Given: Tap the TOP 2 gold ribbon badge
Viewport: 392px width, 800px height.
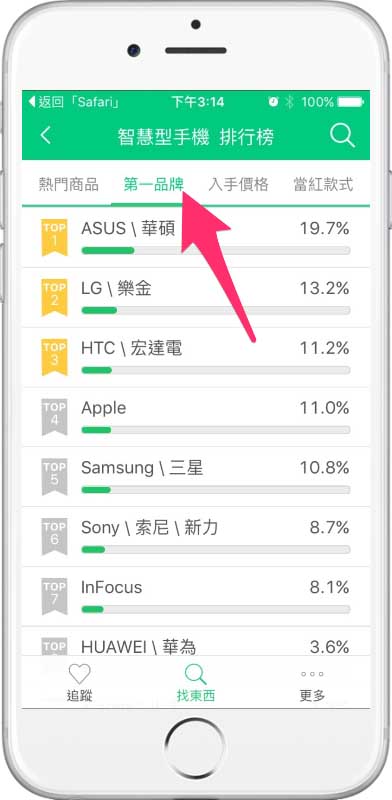Looking at the screenshot, I should (x=55, y=297).
